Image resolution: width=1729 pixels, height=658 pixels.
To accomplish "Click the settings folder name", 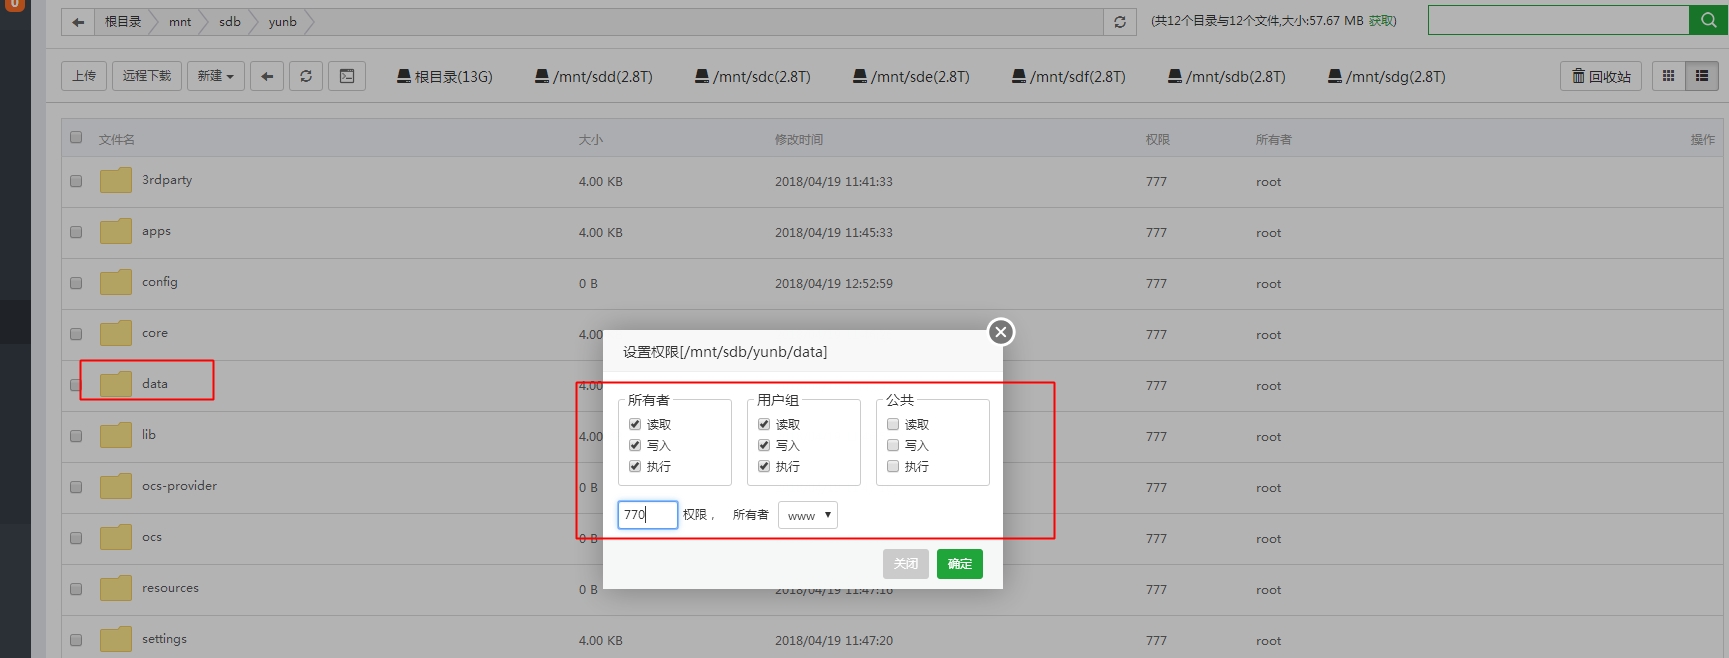I will click(164, 639).
